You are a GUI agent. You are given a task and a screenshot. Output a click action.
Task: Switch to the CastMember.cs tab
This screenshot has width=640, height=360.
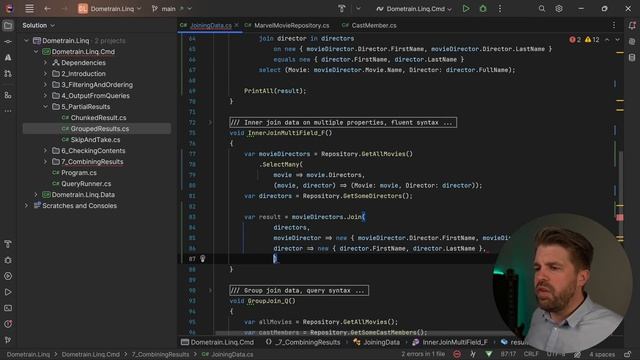(x=369, y=25)
